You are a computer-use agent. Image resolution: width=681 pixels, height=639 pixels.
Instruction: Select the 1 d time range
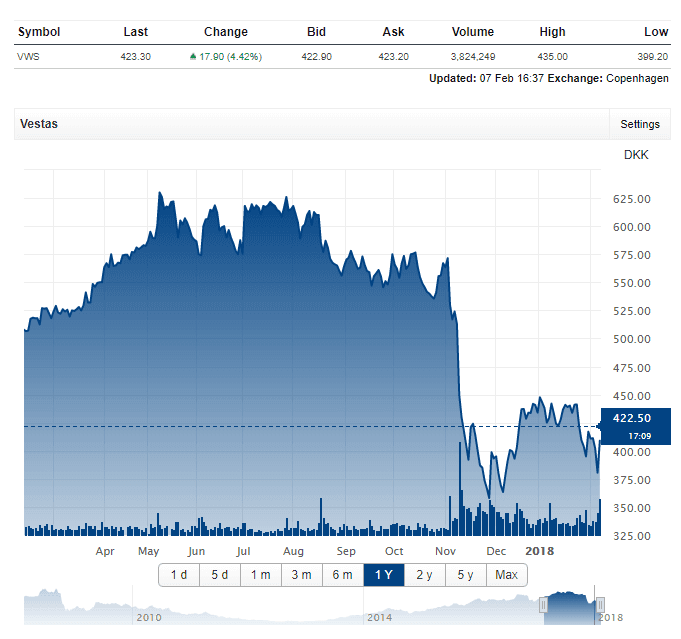click(x=179, y=575)
